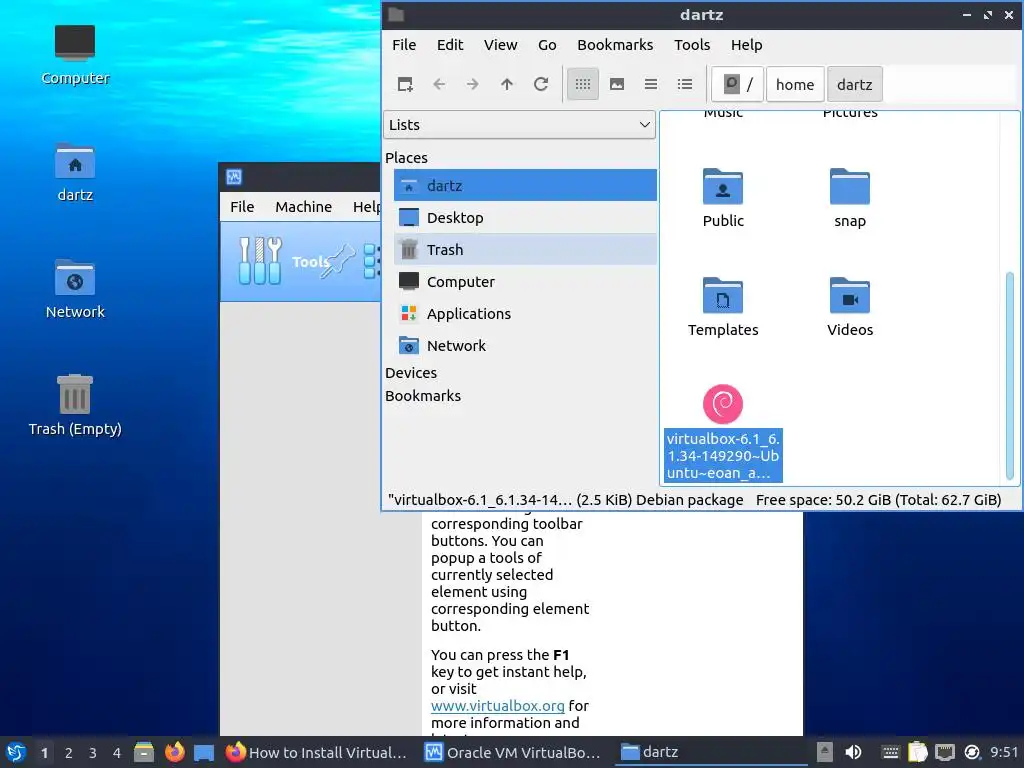Select Network in Places sidebar
The height and width of the screenshot is (768, 1024).
525,345
